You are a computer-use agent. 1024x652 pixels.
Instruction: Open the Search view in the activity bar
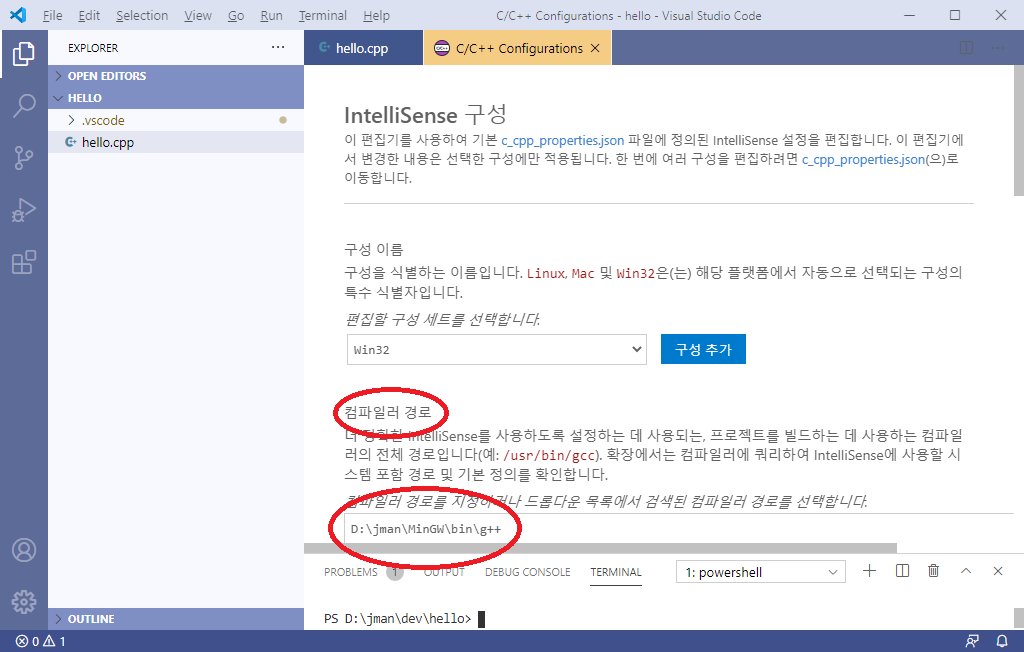click(24, 105)
